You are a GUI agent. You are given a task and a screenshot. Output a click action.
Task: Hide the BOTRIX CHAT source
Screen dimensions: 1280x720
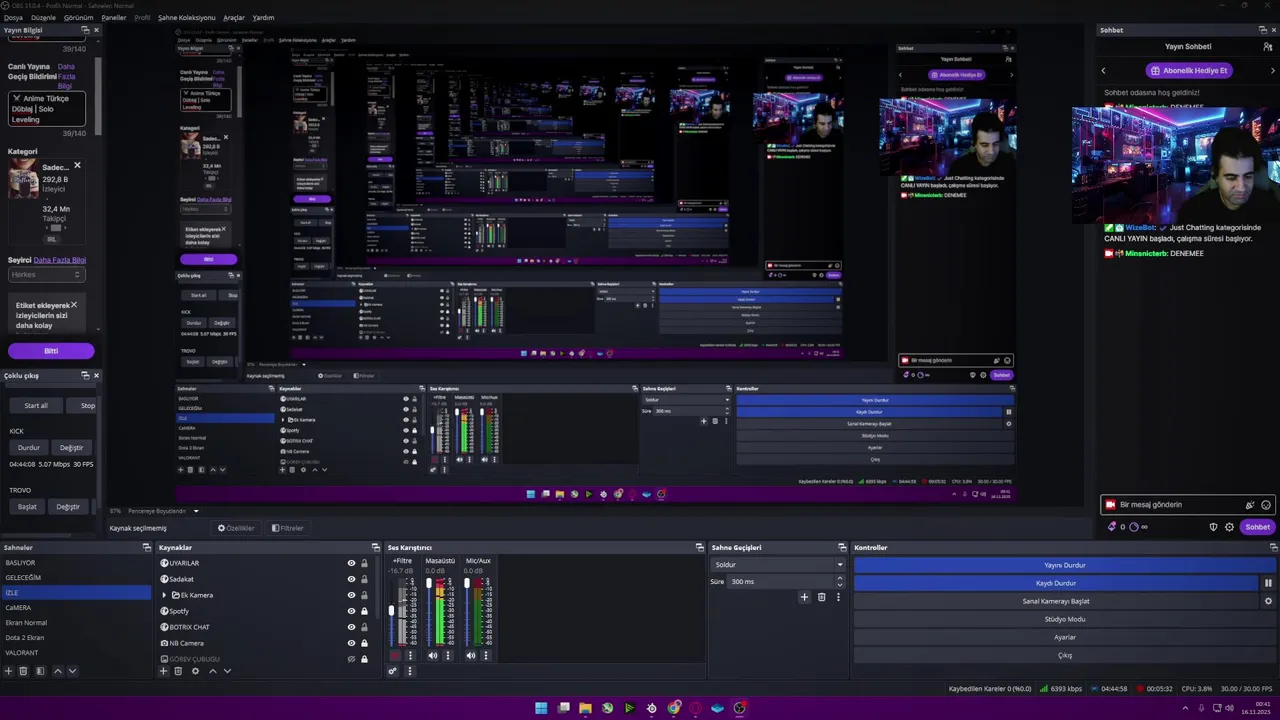pos(351,627)
